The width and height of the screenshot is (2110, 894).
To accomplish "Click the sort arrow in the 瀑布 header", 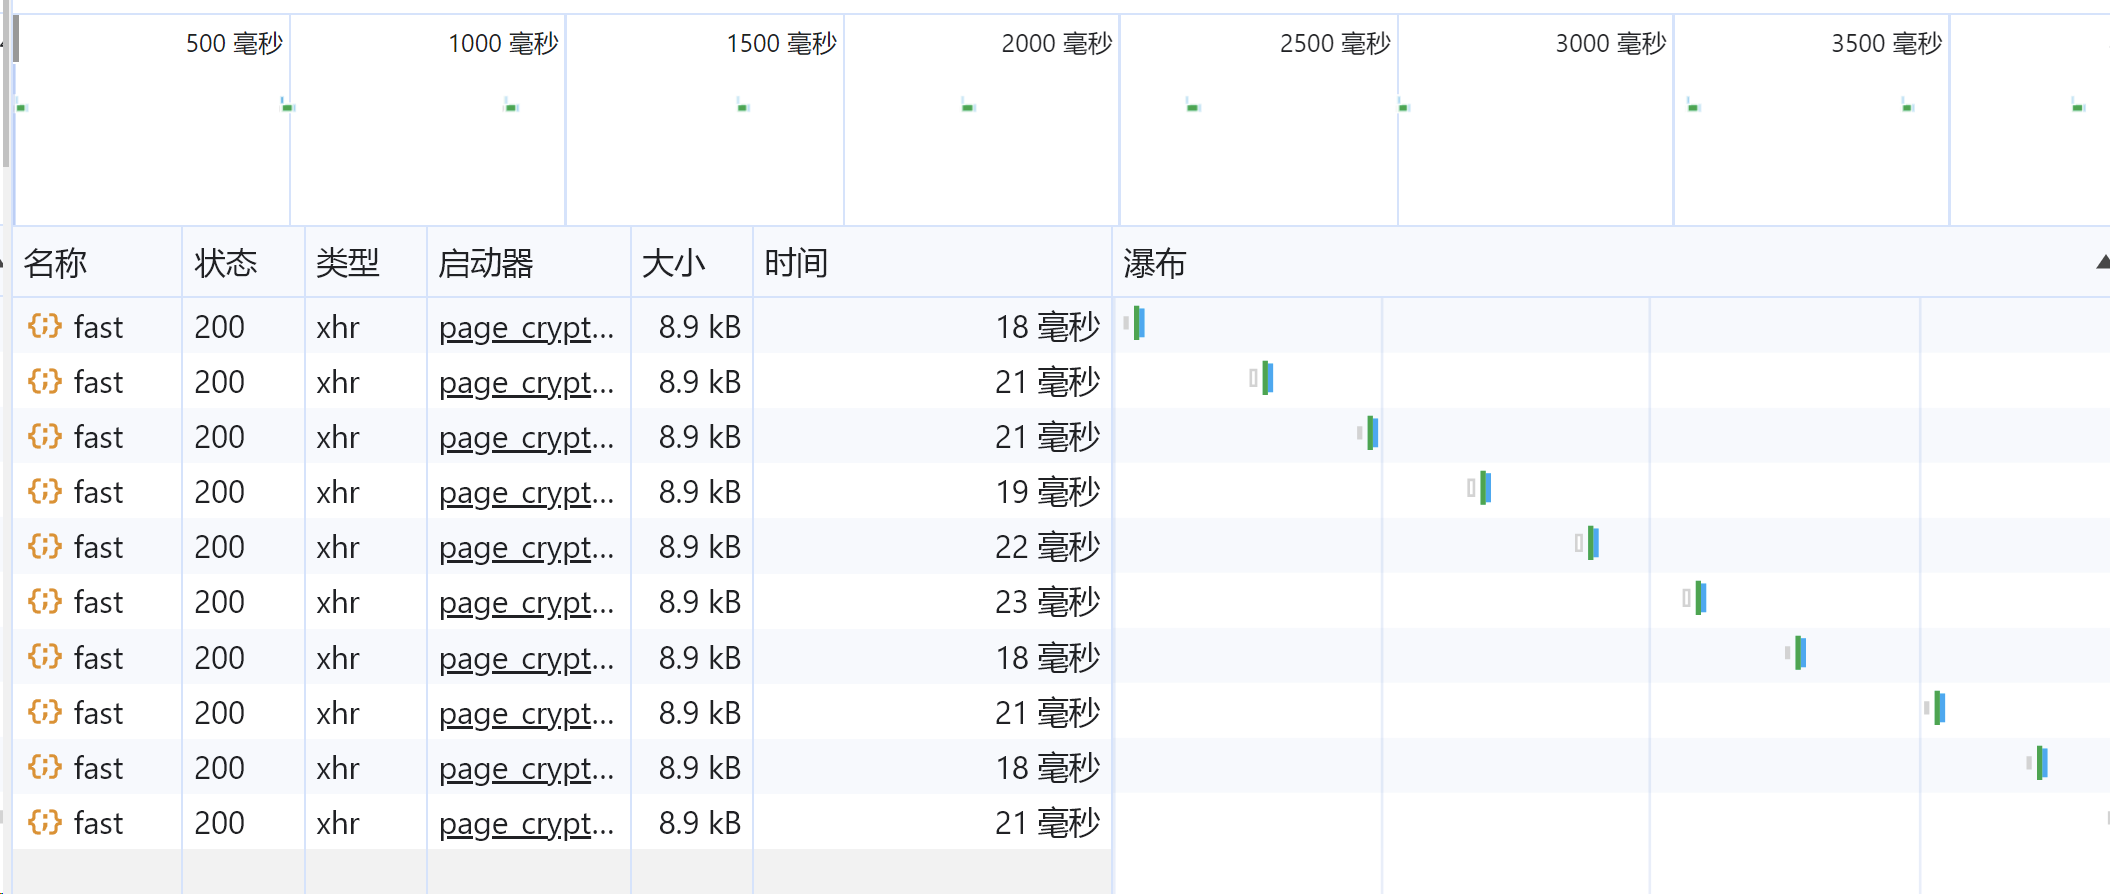I will pyautogui.click(x=2102, y=262).
